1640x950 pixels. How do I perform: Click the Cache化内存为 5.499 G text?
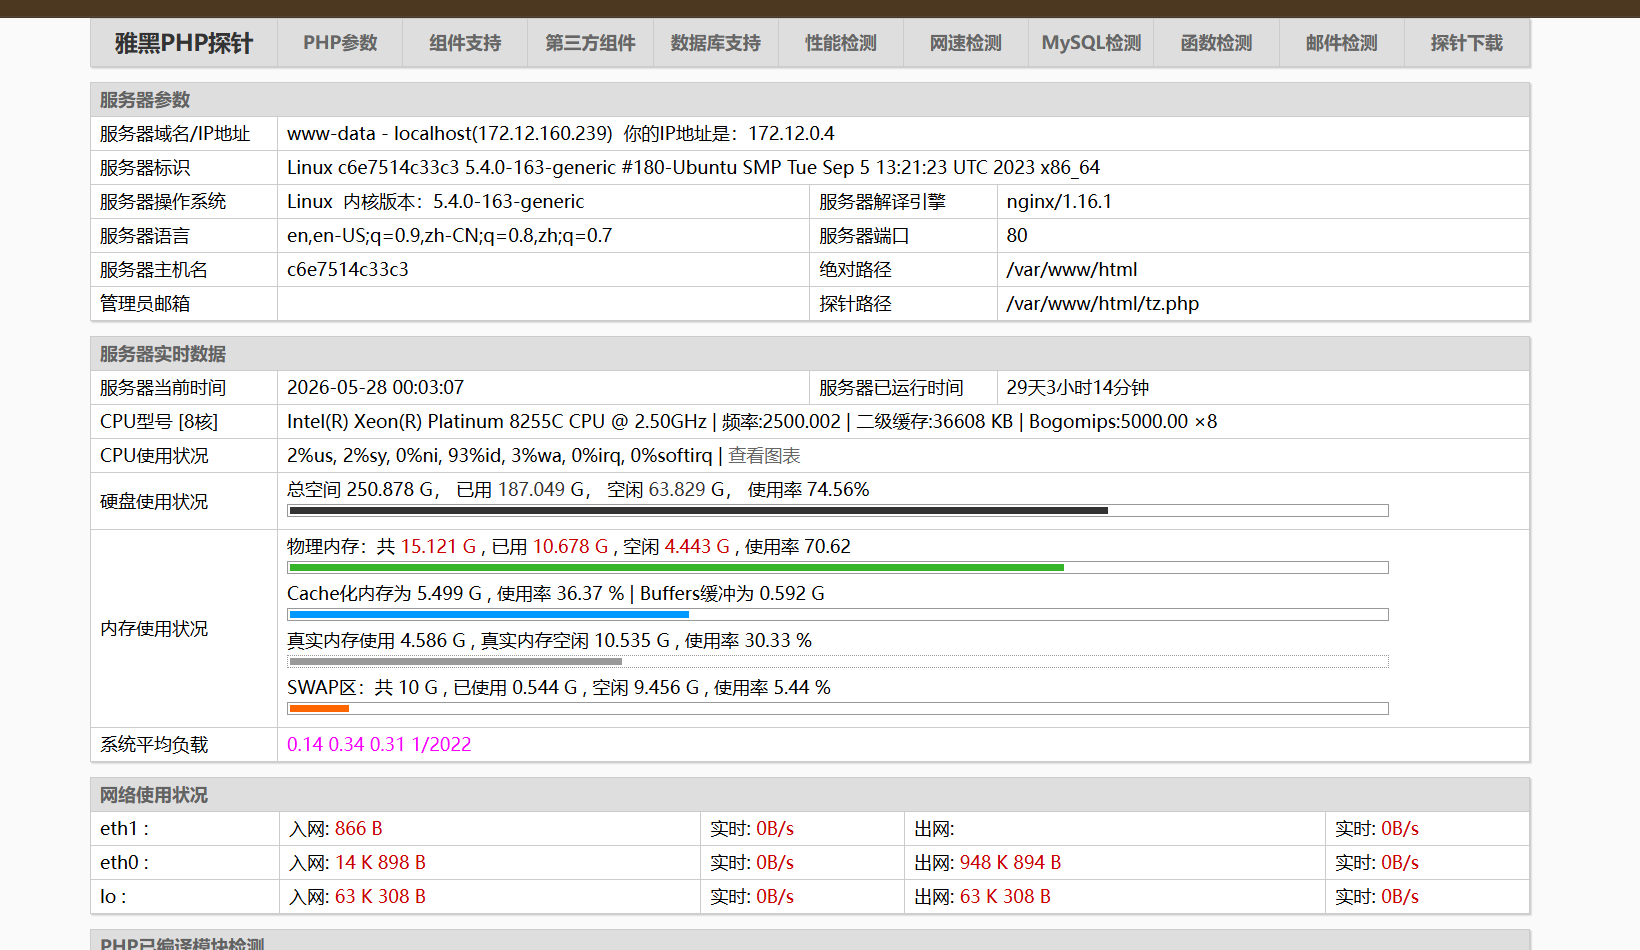[x=385, y=593]
